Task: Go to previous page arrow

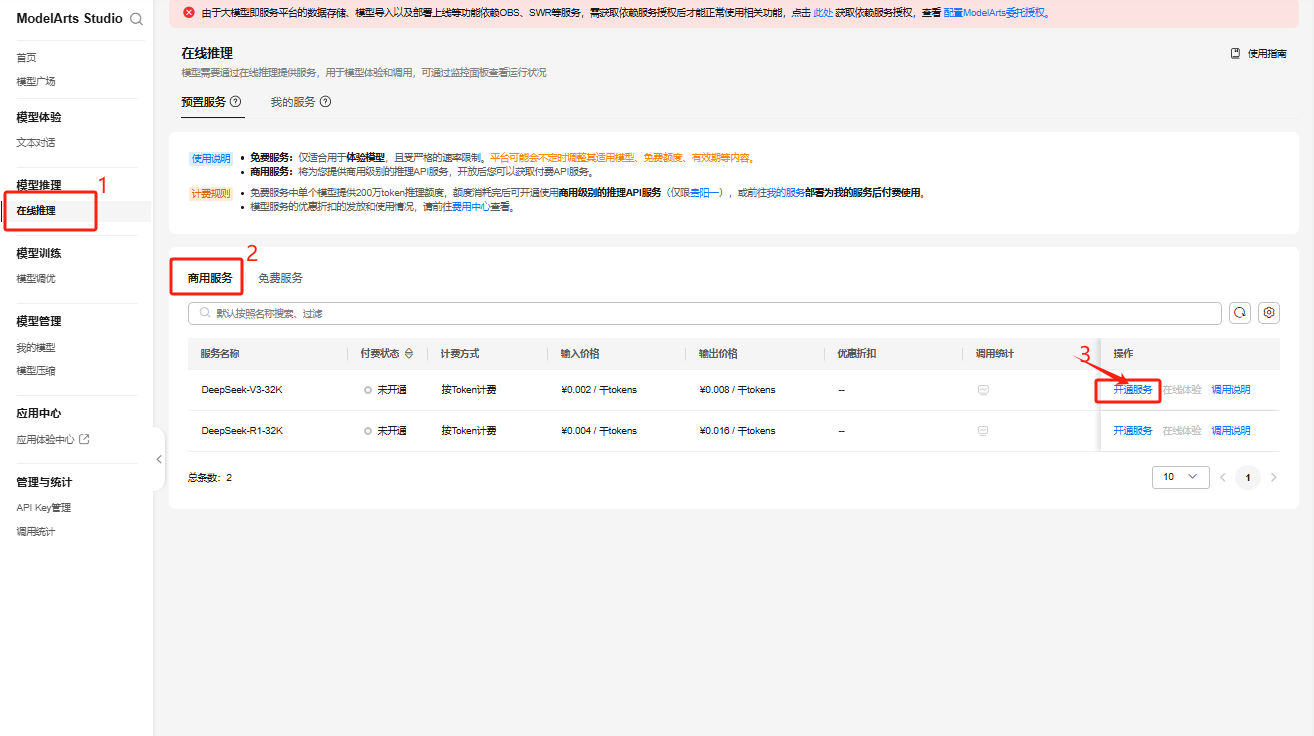Action: click(1222, 478)
